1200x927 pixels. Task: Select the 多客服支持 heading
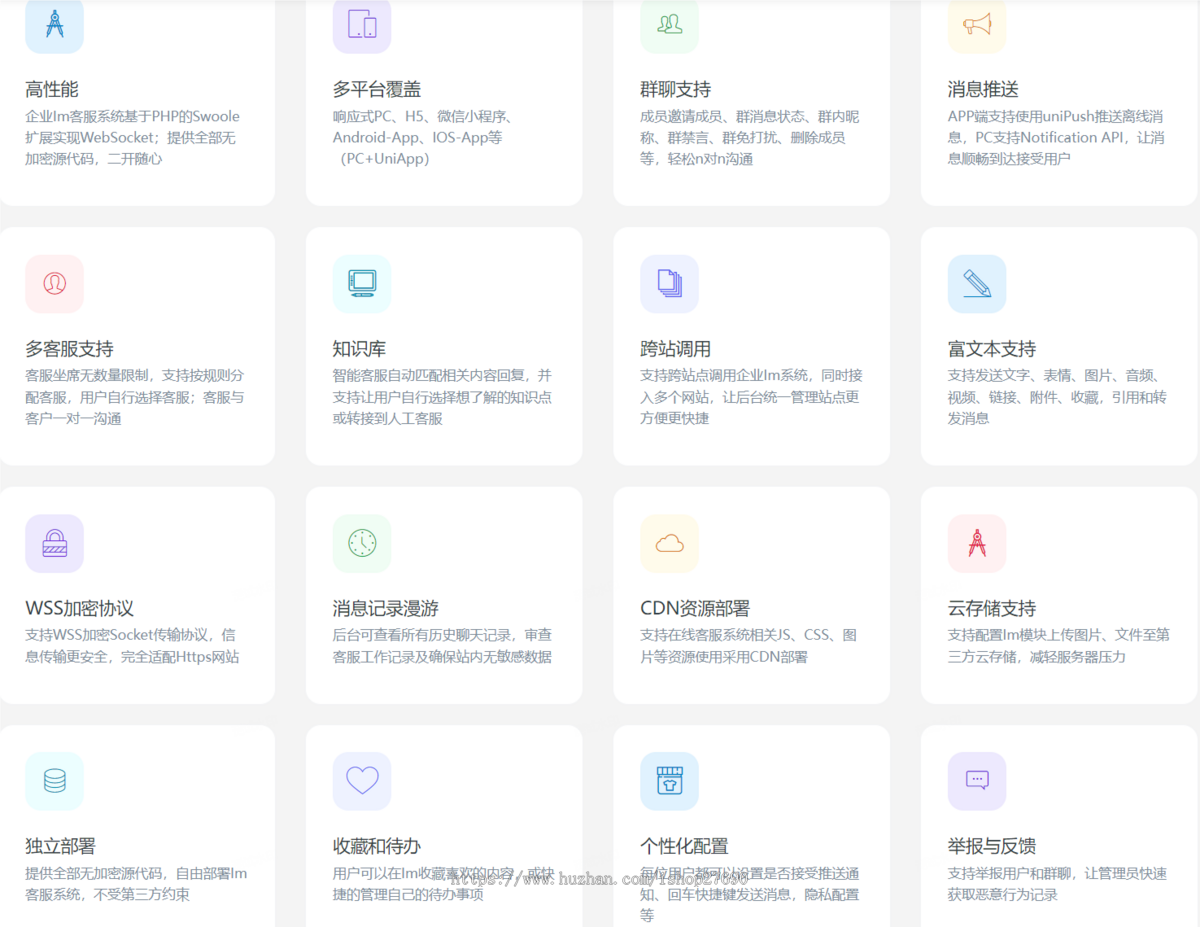click(x=69, y=349)
